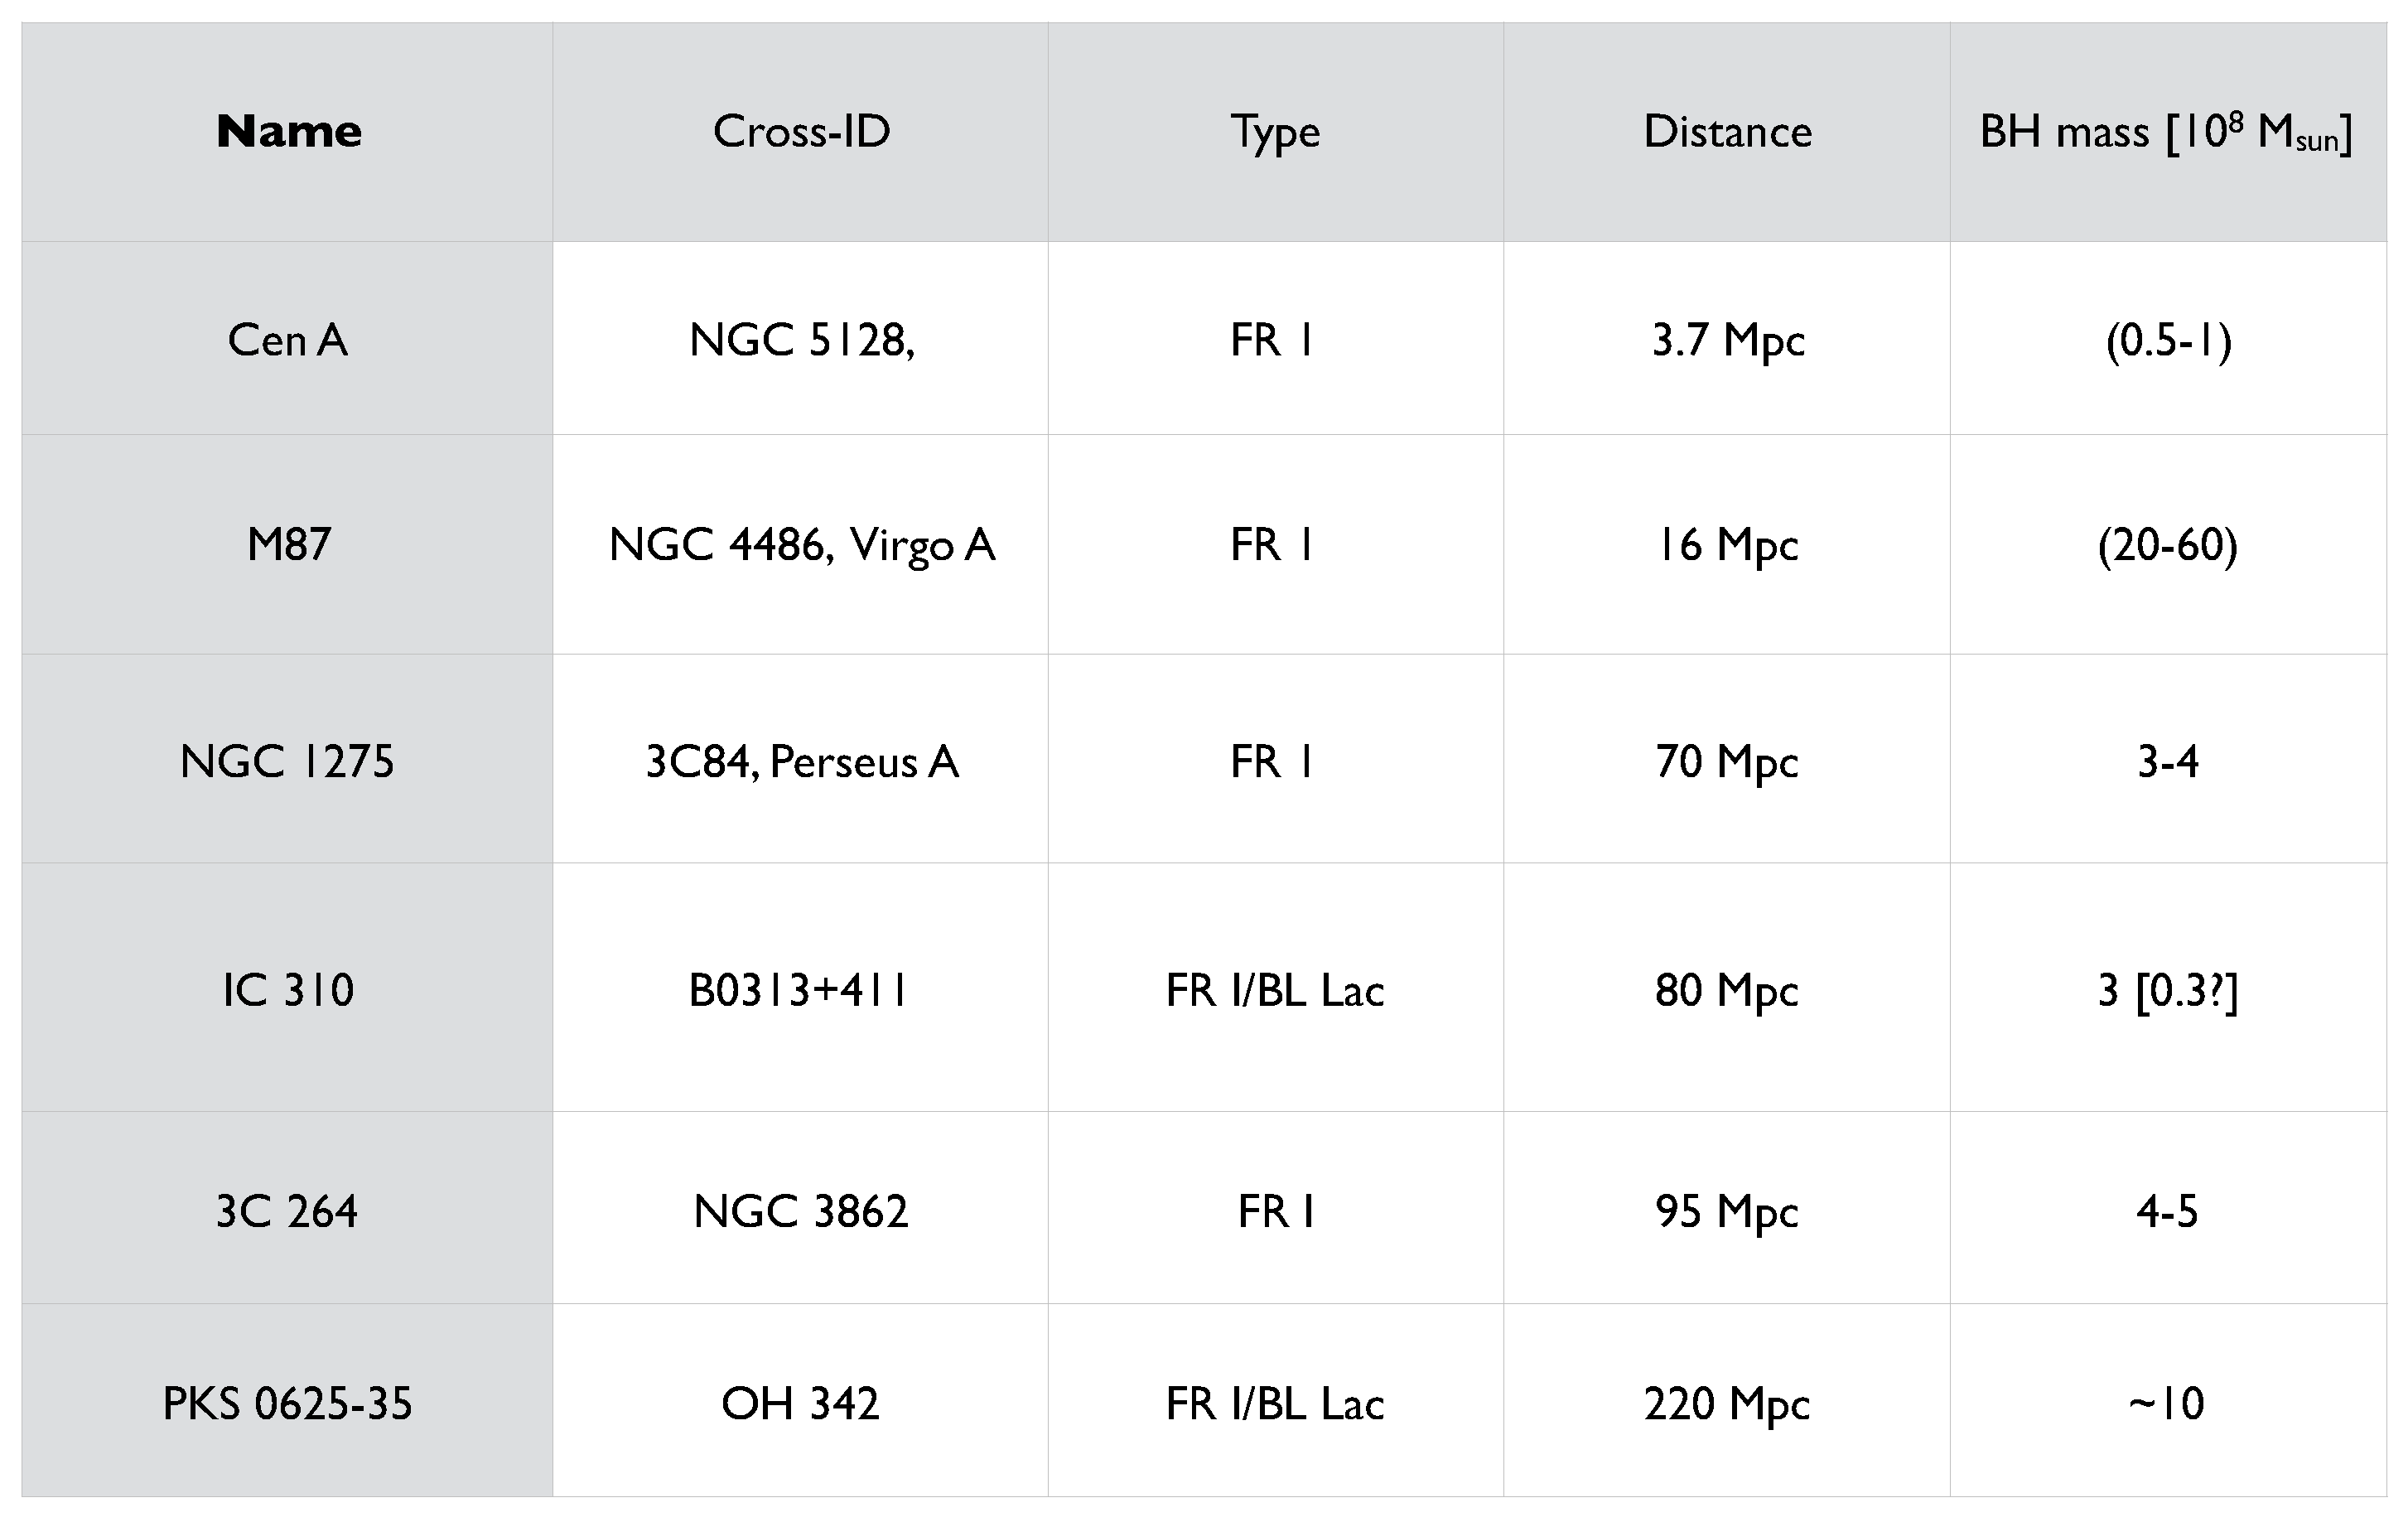Image resolution: width=2408 pixels, height=1522 pixels.
Task: Select the 3 [0.3?] mass cell
Action: (2167, 990)
